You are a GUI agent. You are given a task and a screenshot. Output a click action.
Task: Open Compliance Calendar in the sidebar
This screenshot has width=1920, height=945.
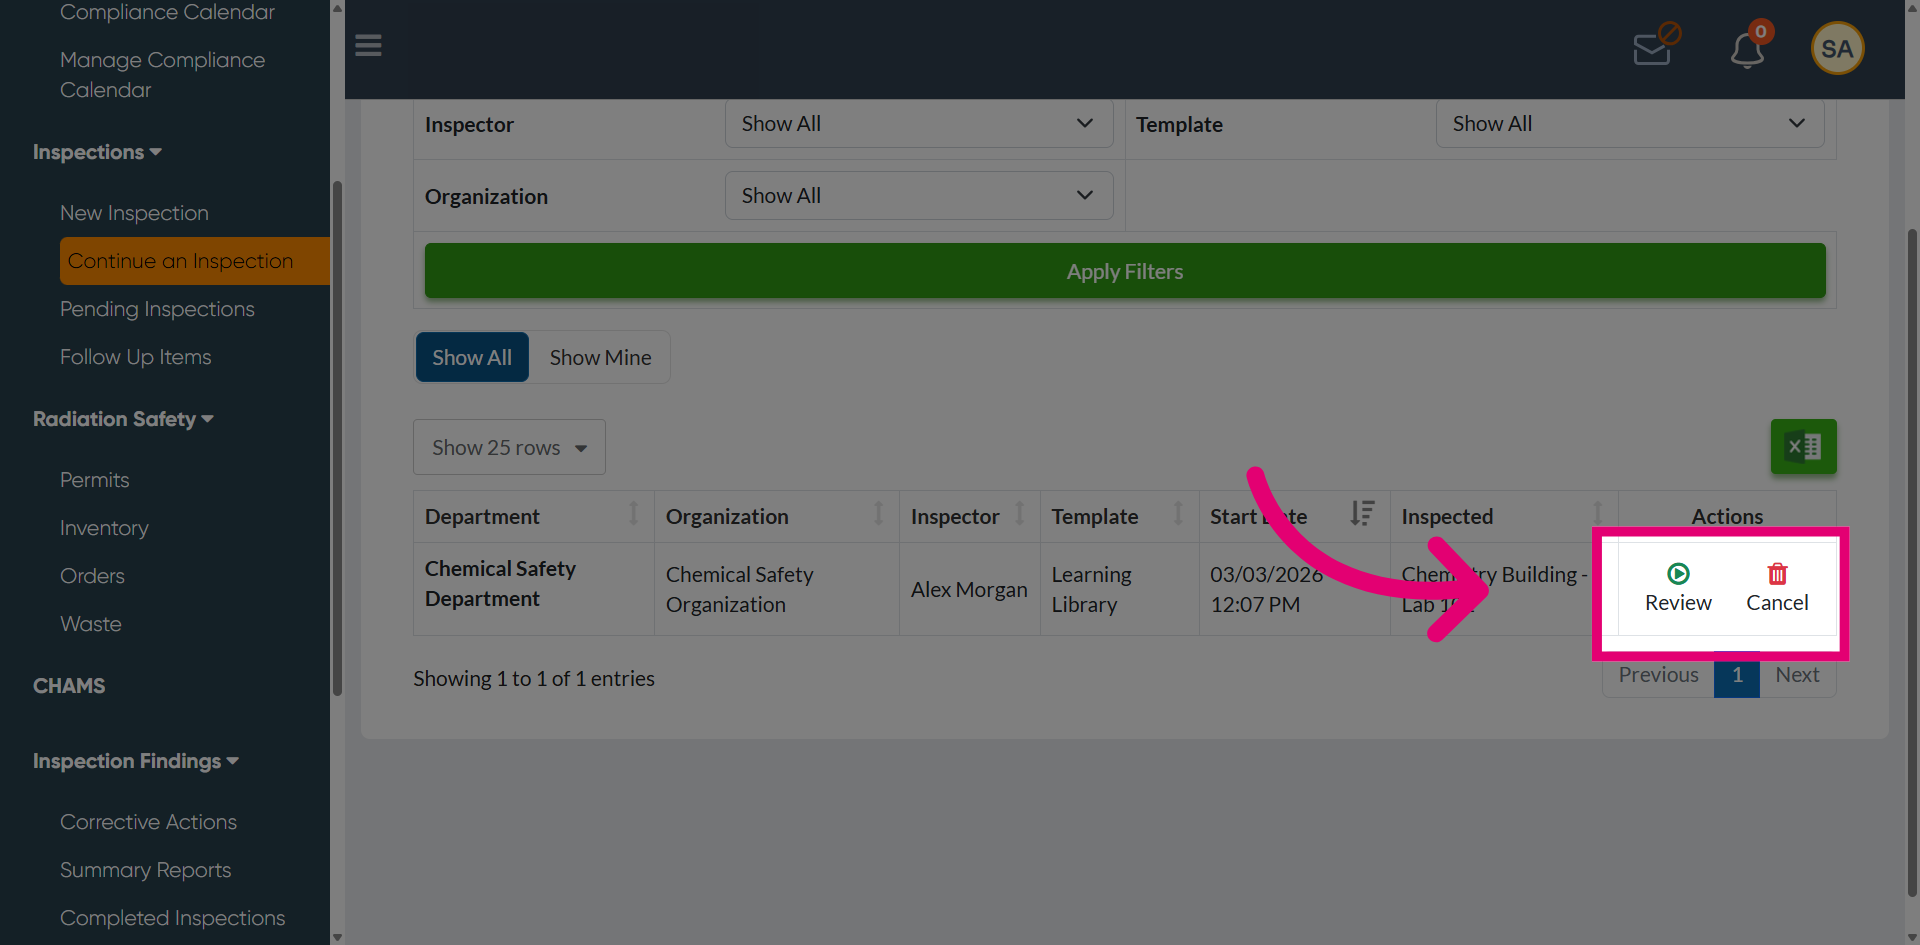point(167,12)
